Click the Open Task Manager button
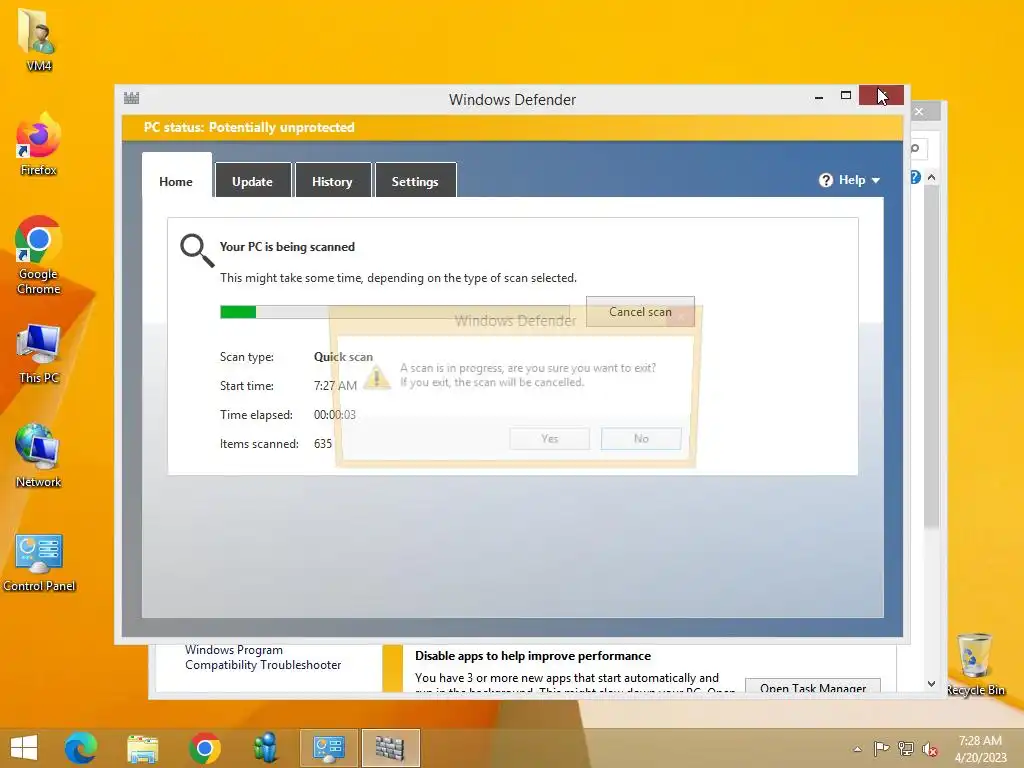 click(x=813, y=687)
